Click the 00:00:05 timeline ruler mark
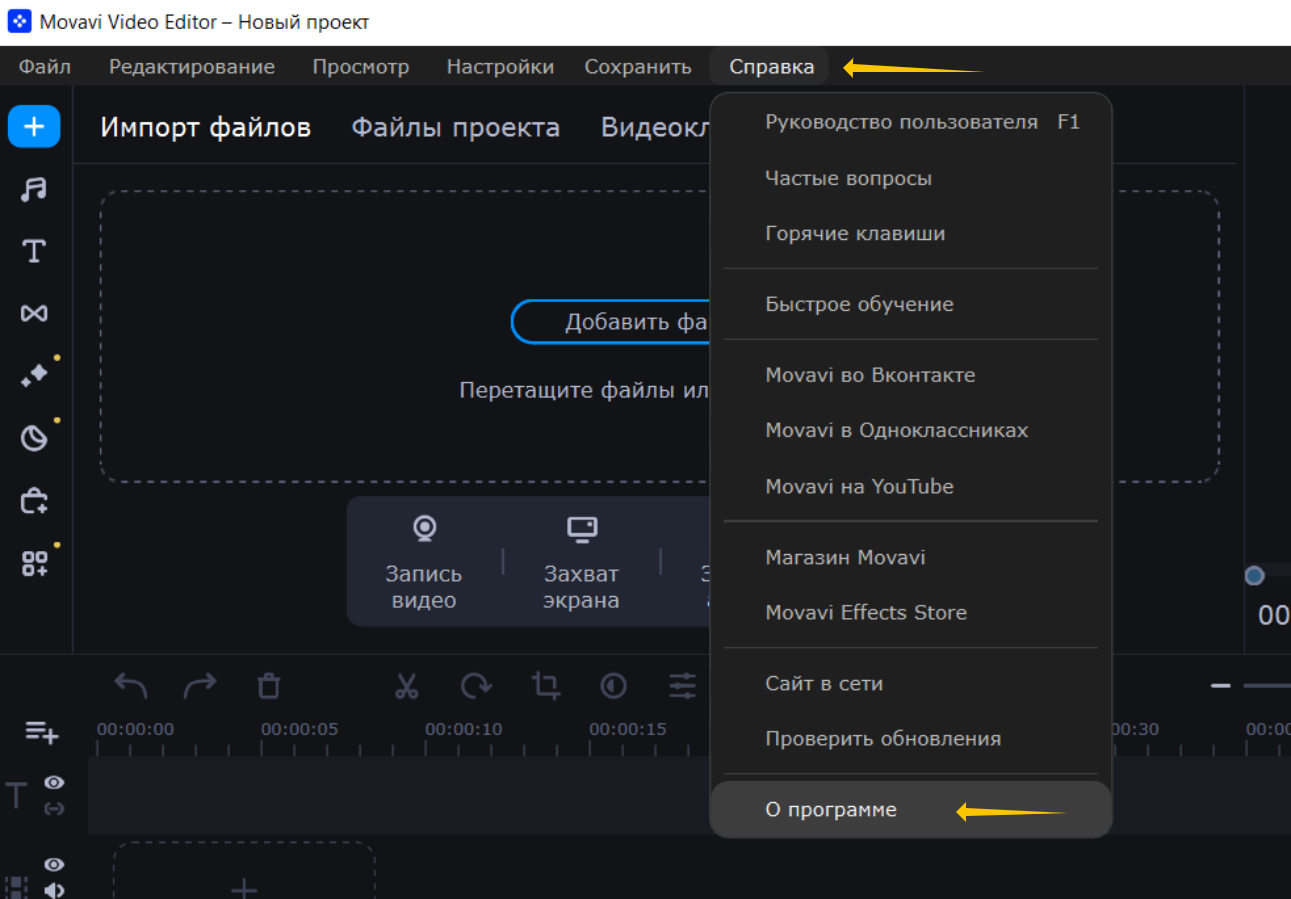The image size is (1291, 899). coord(299,729)
